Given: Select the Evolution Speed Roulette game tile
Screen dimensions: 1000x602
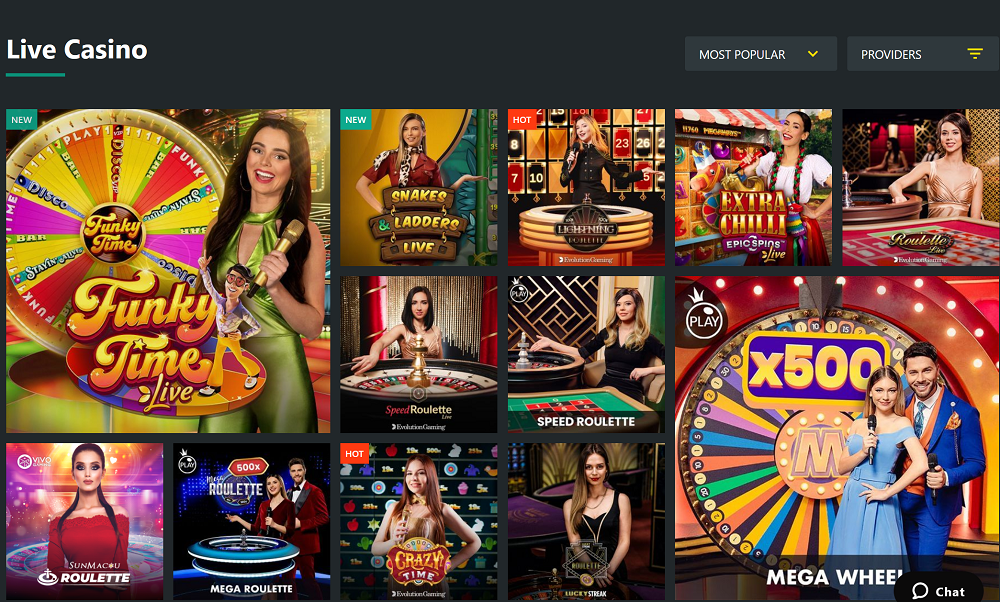Looking at the screenshot, I should pyautogui.click(x=418, y=355).
